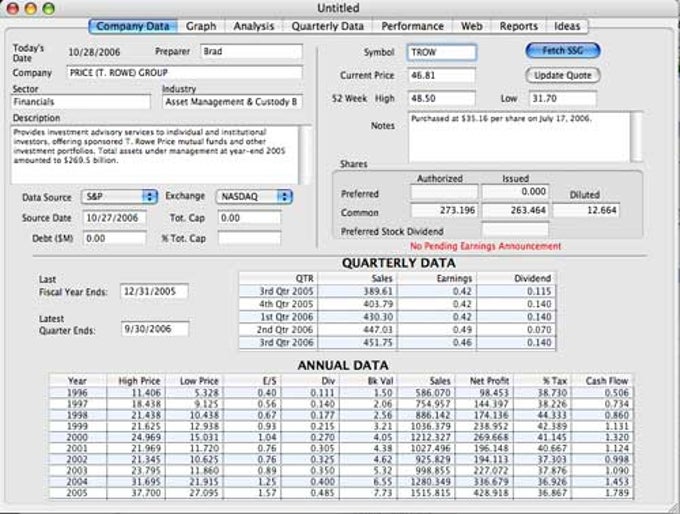Click the Earnings column header
This screenshot has width=680, height=514.
click(x=437, y=278)
